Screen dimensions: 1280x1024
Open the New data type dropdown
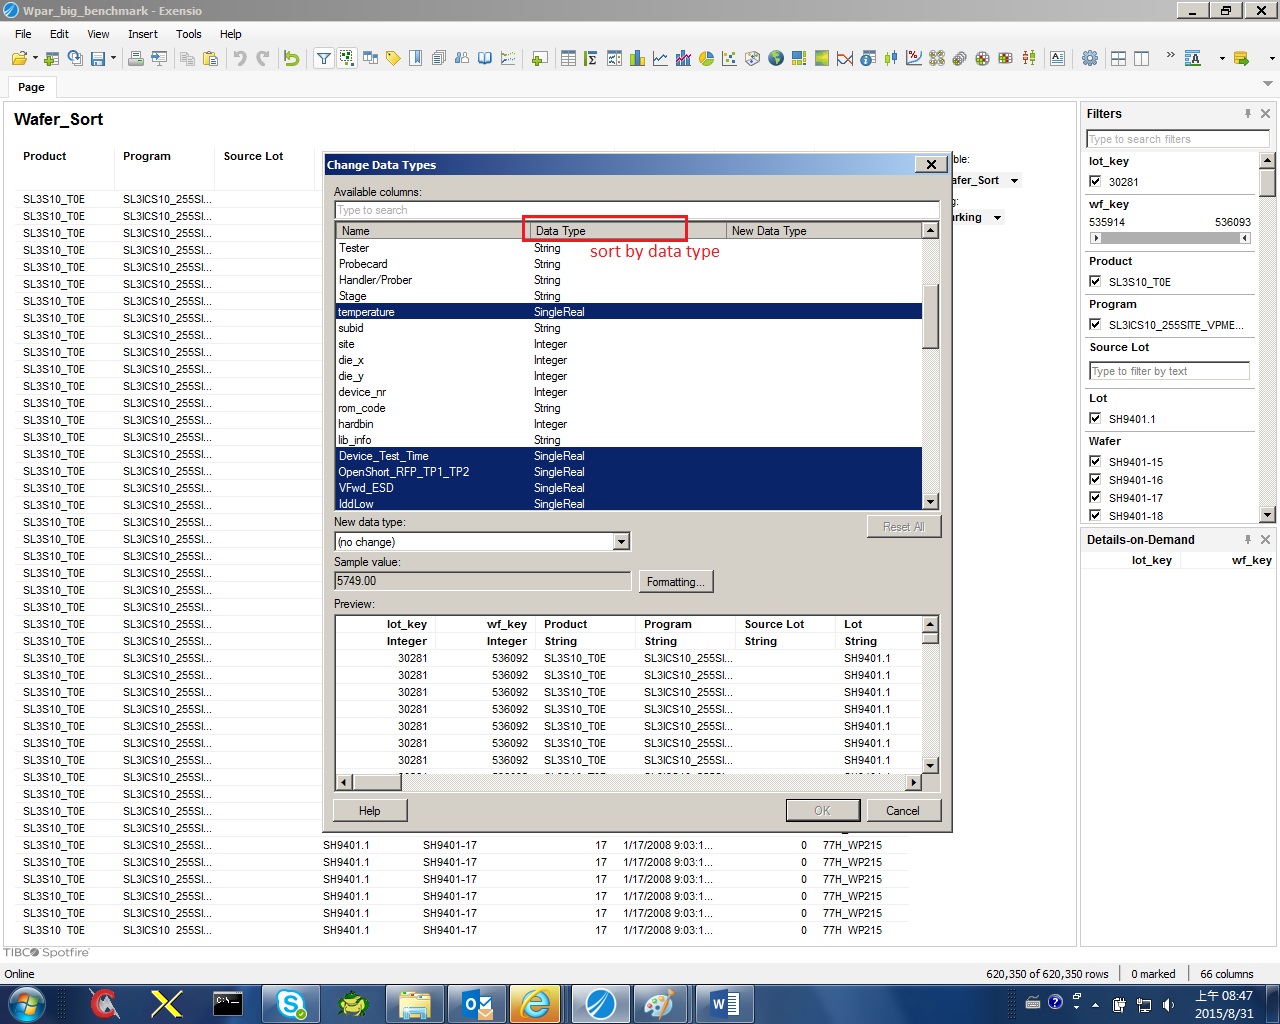point(621,542)
